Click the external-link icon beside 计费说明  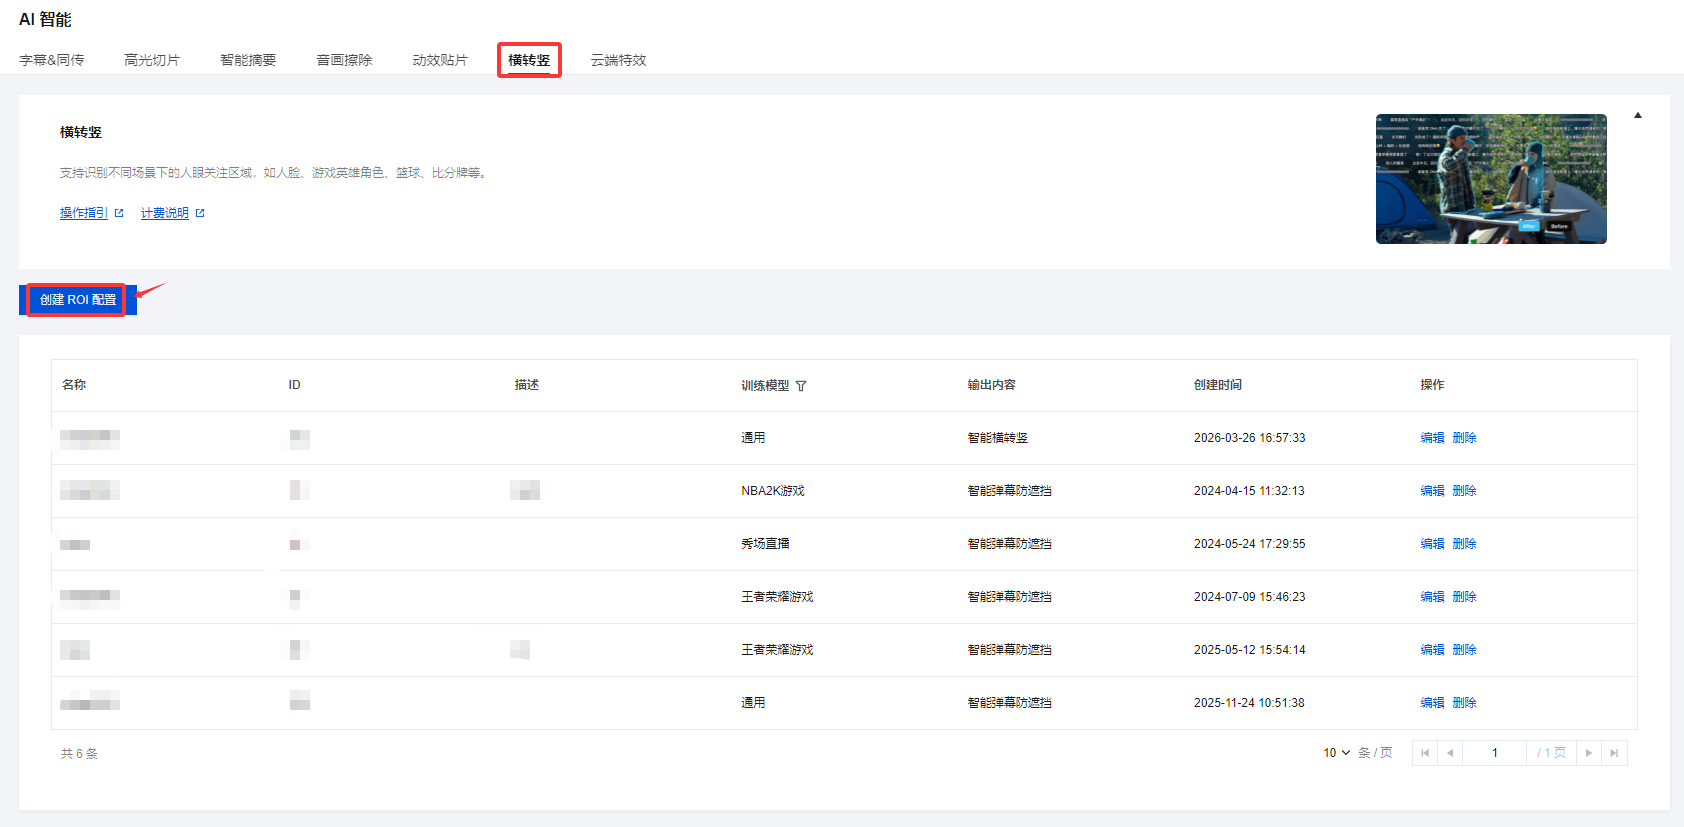coord(200,213)
